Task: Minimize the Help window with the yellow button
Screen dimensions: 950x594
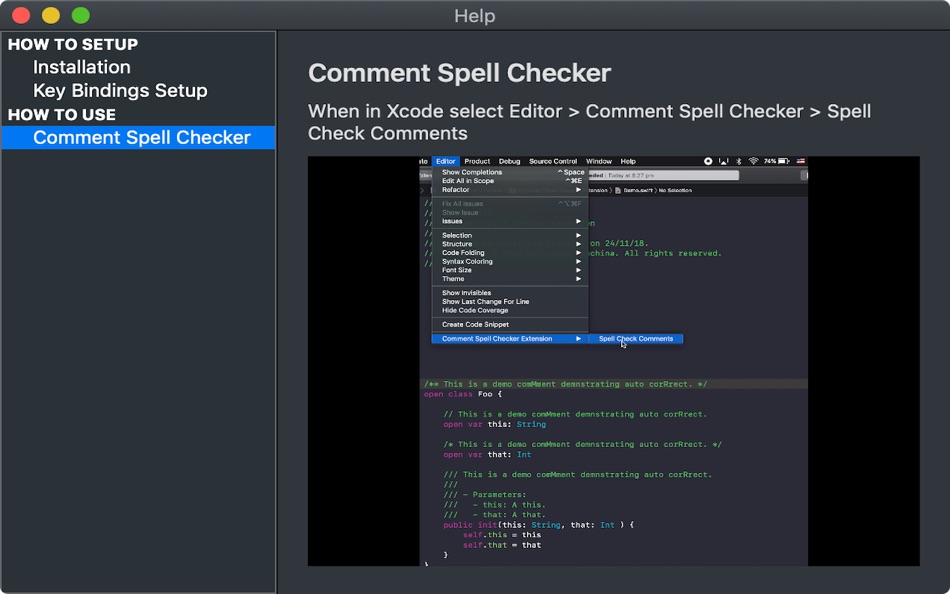Action: [x=51, y=15]
